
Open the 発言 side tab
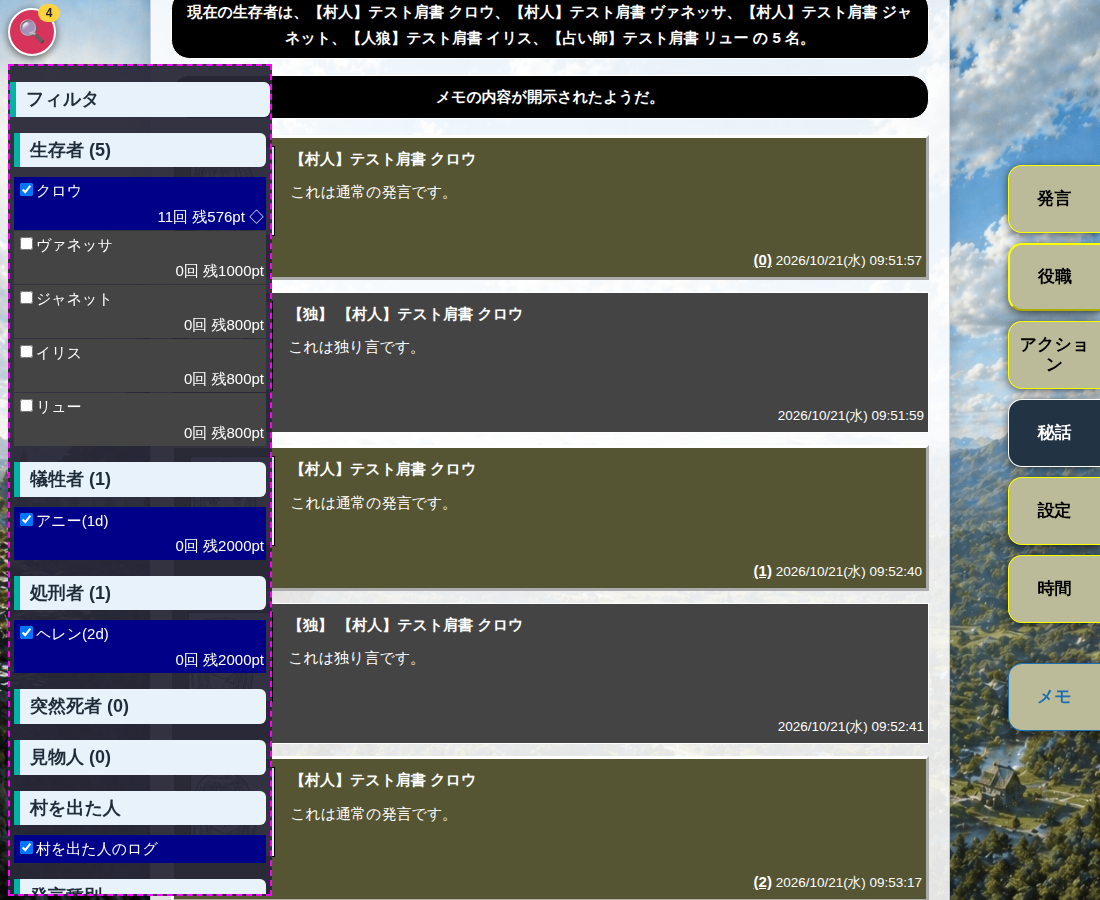1054,199
